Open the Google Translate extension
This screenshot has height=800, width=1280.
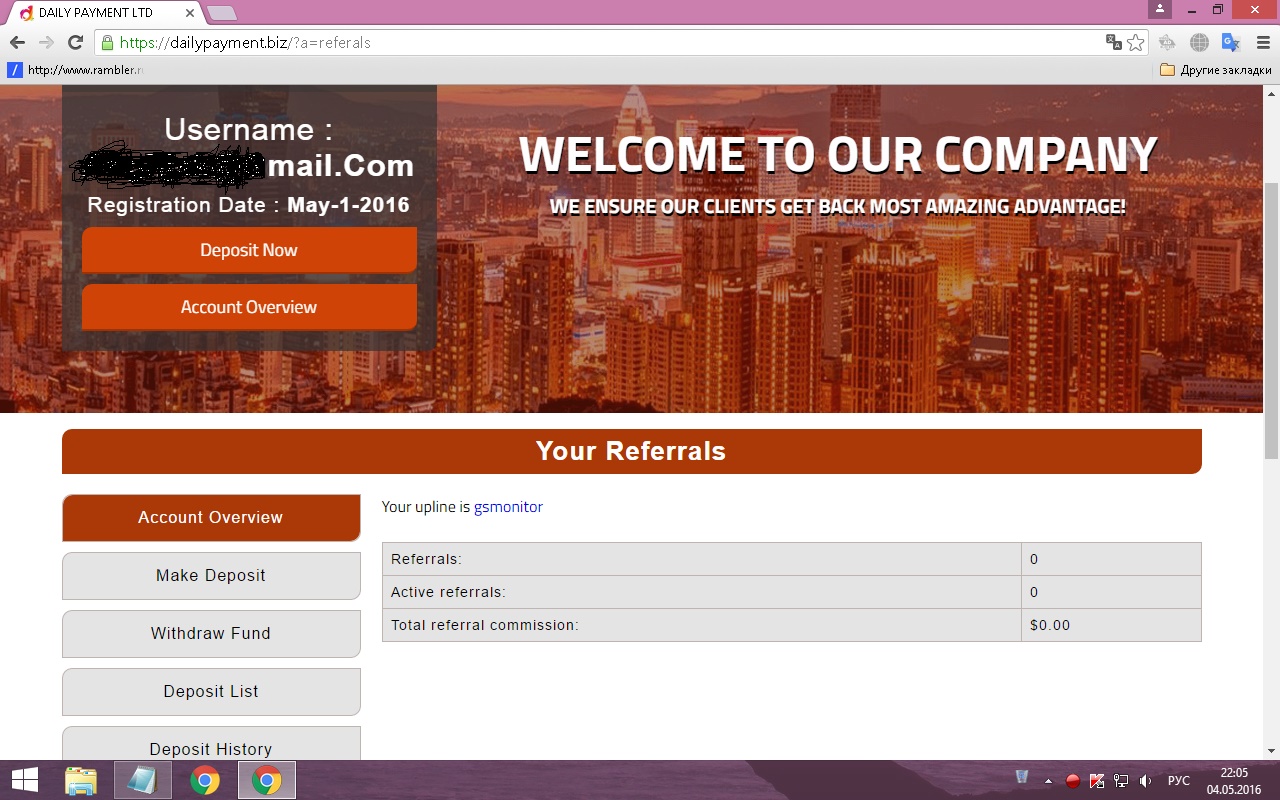tap(1231, 43)
